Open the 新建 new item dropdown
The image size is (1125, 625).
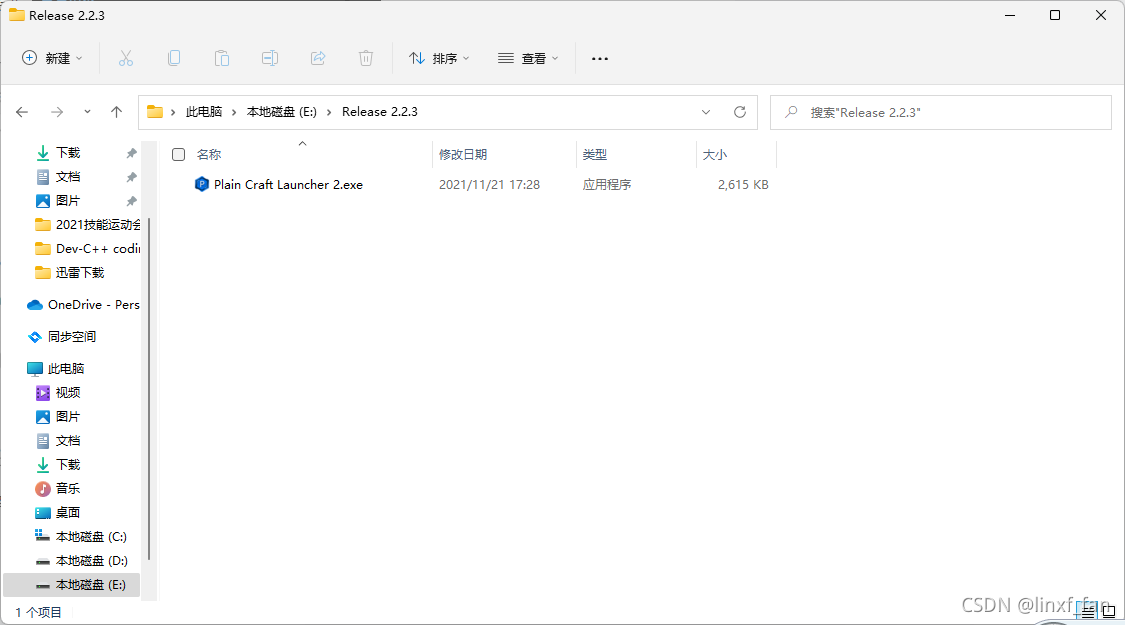tap(52, 58)
